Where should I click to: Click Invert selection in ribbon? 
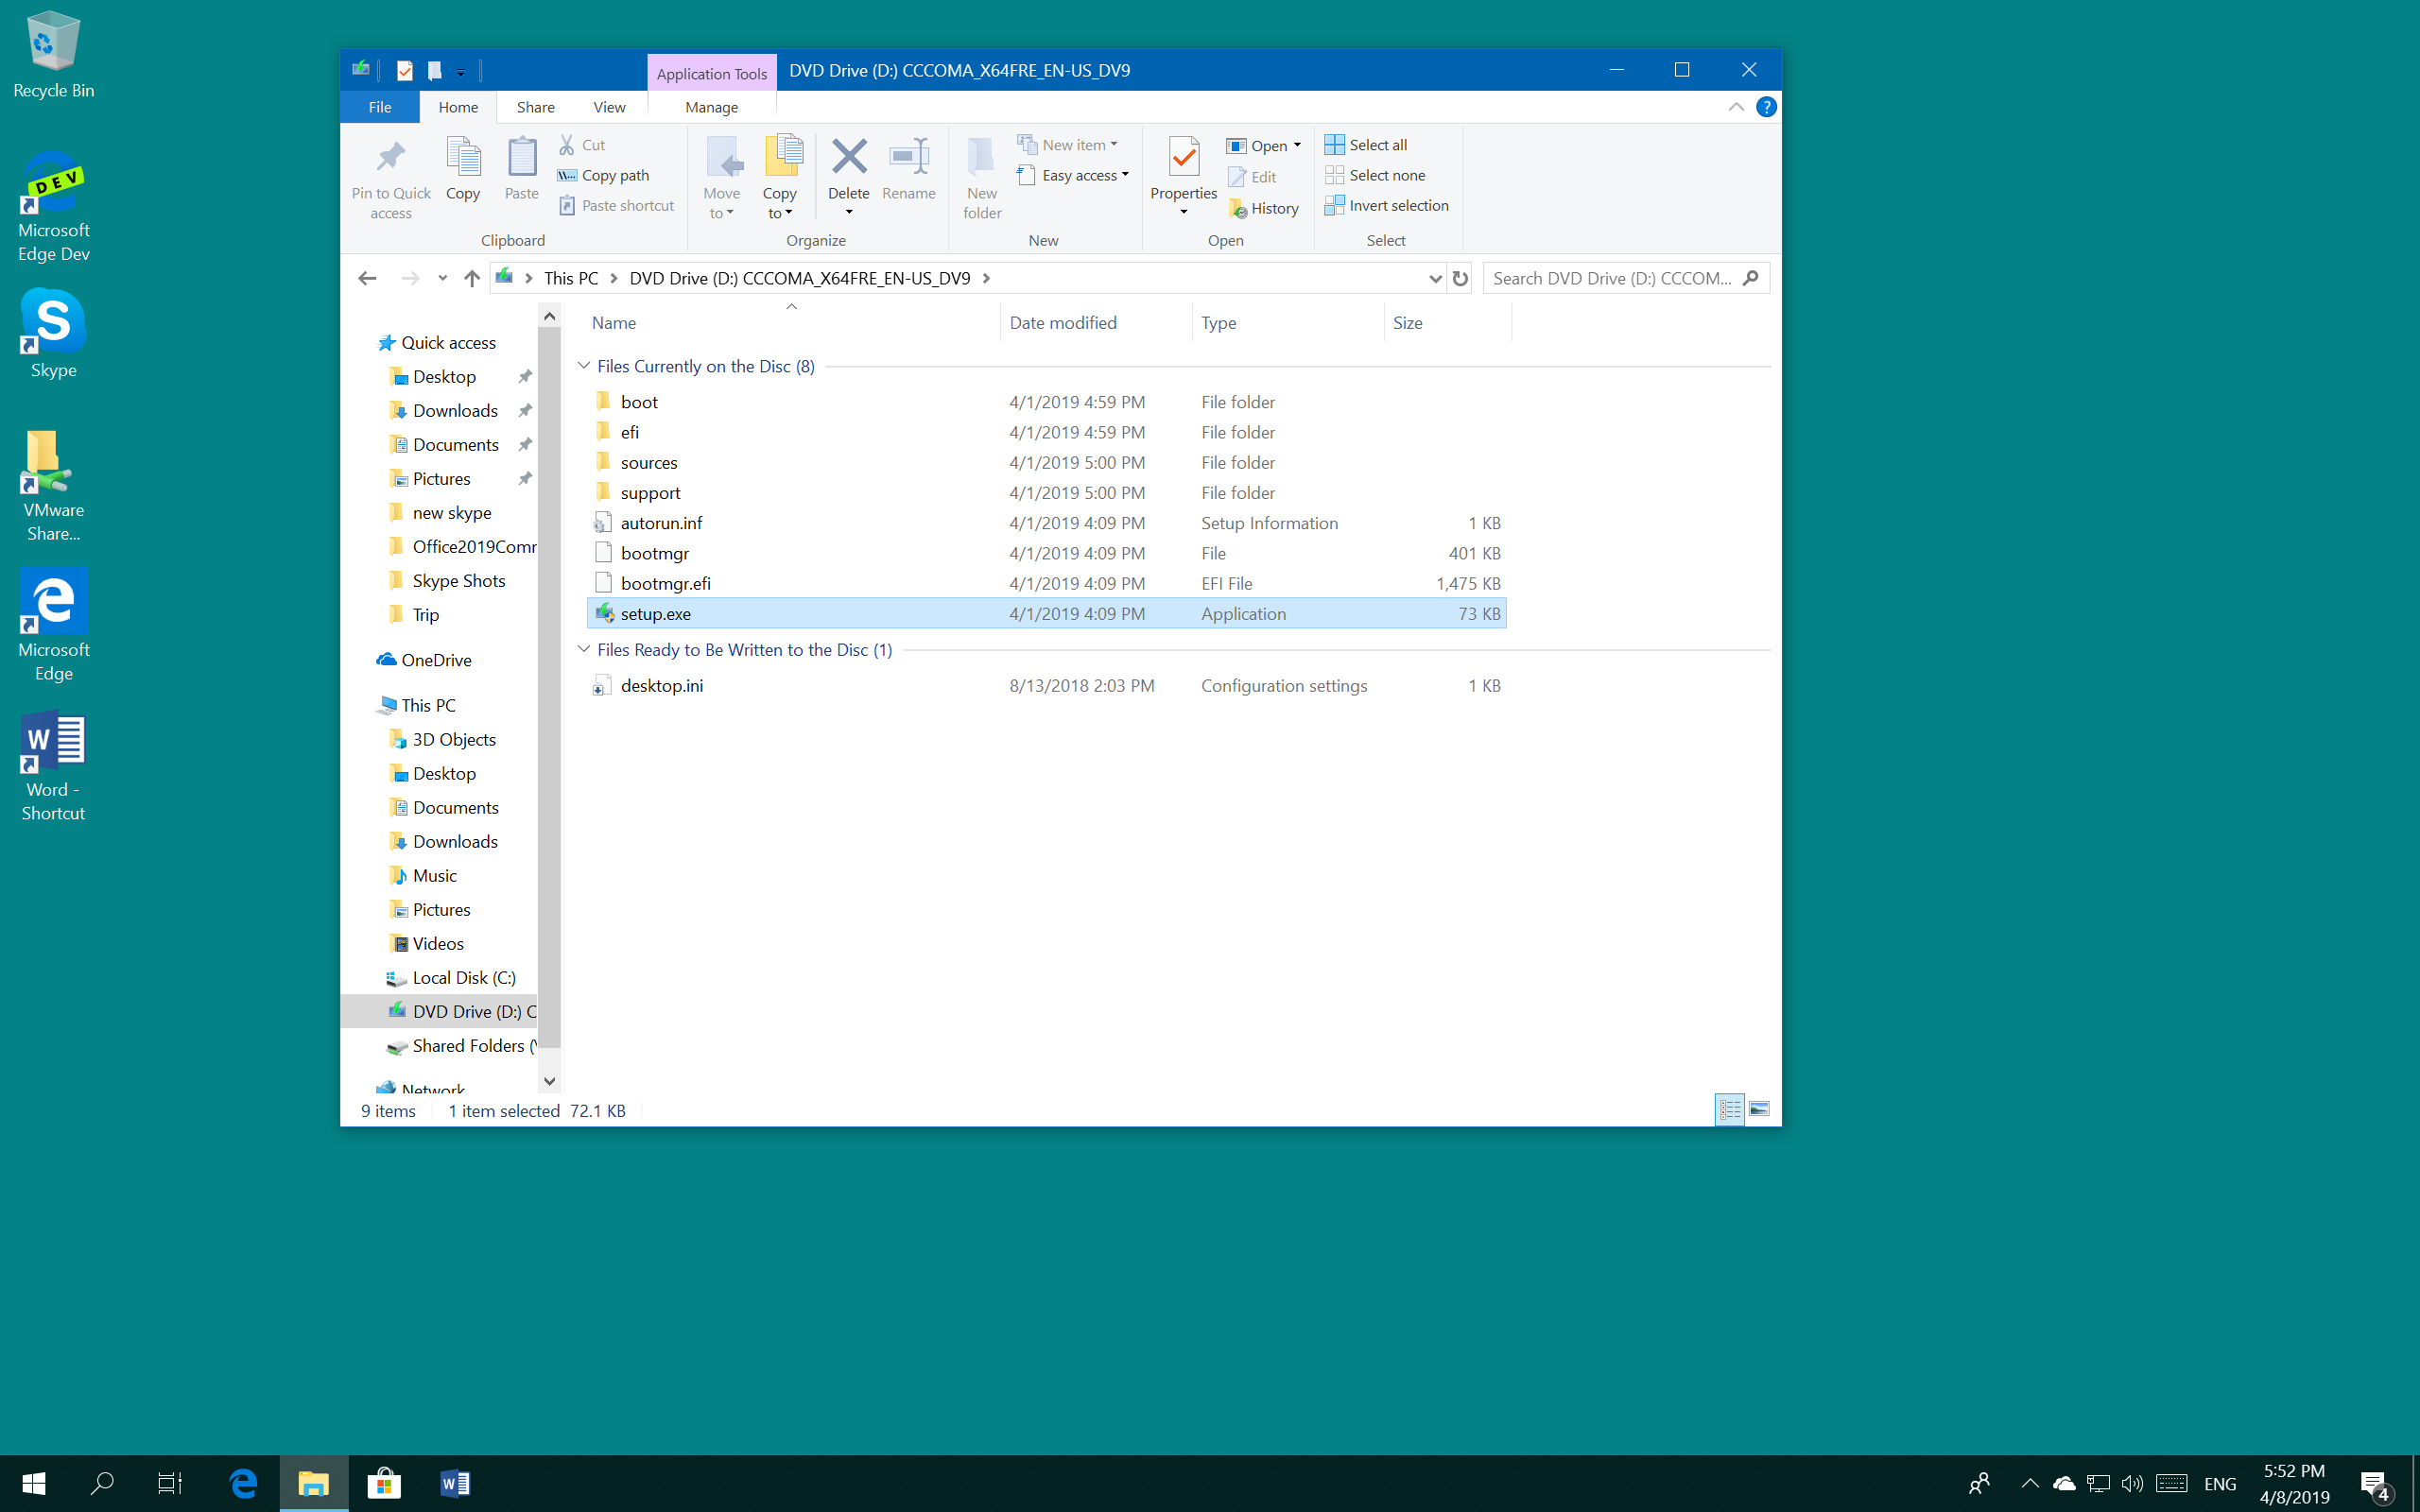(1387, 205)
